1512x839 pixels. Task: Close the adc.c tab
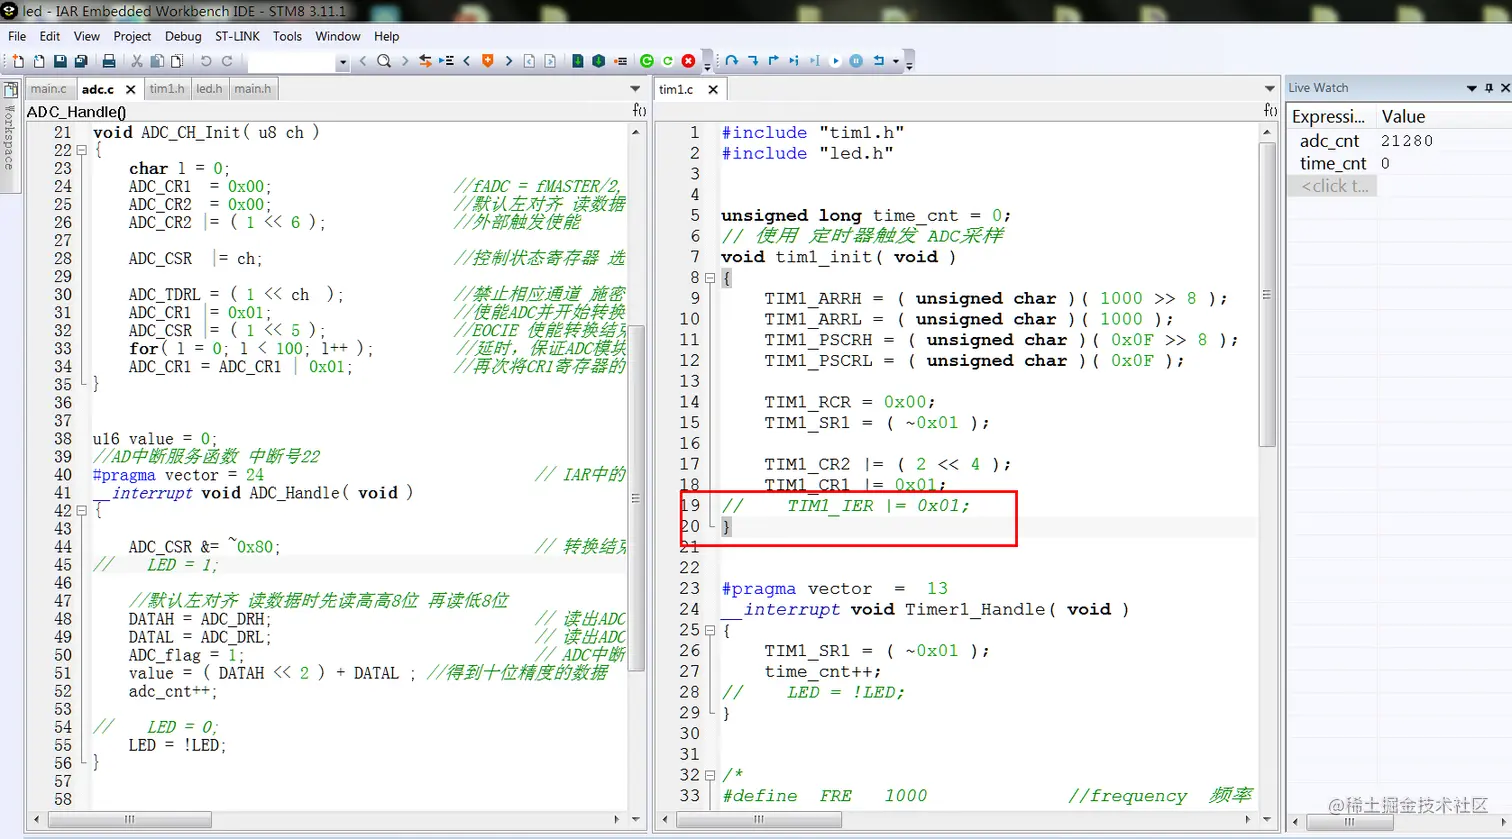tap(130, 89)
